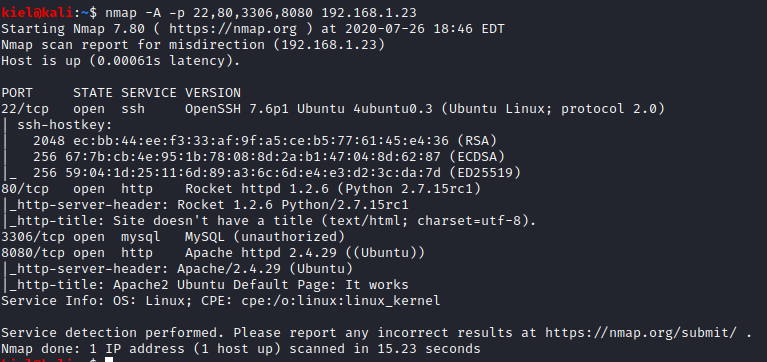Click the https://nmap.org link in the Starting Nmap line
This screenshot has width=767, height=362.
pos(233,29)
